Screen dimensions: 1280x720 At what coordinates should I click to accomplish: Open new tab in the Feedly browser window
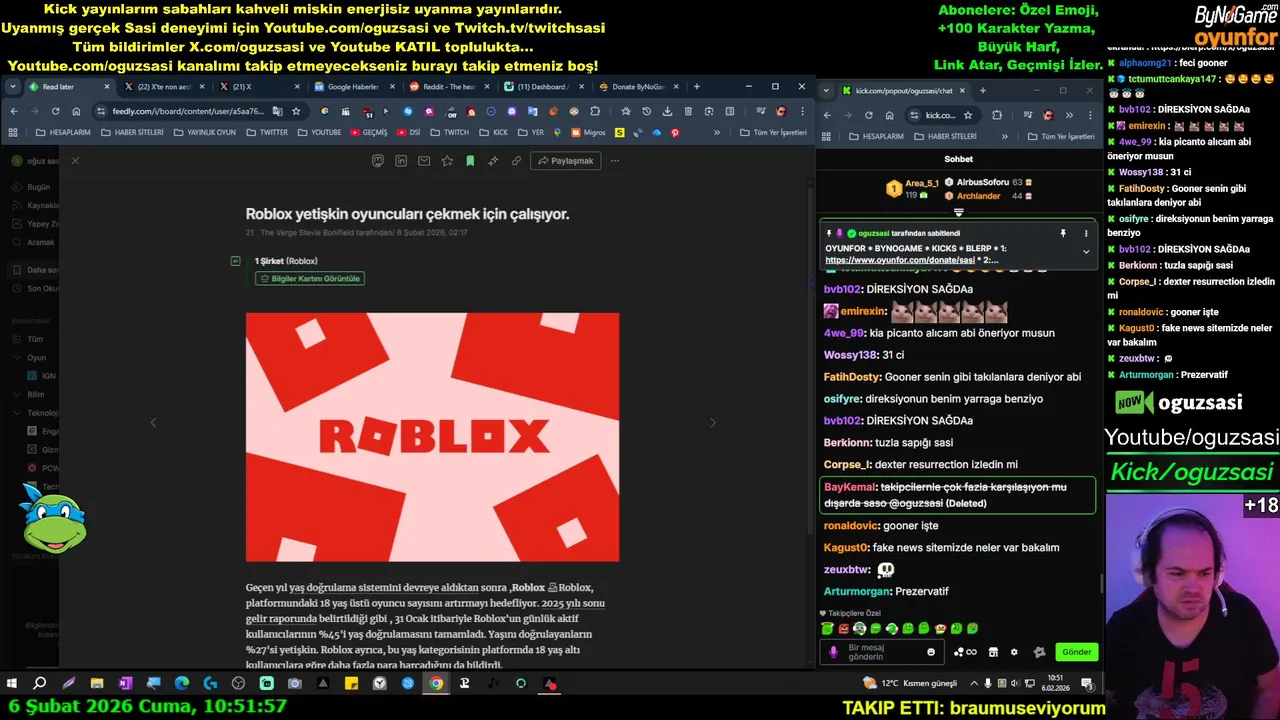point(698,87)
